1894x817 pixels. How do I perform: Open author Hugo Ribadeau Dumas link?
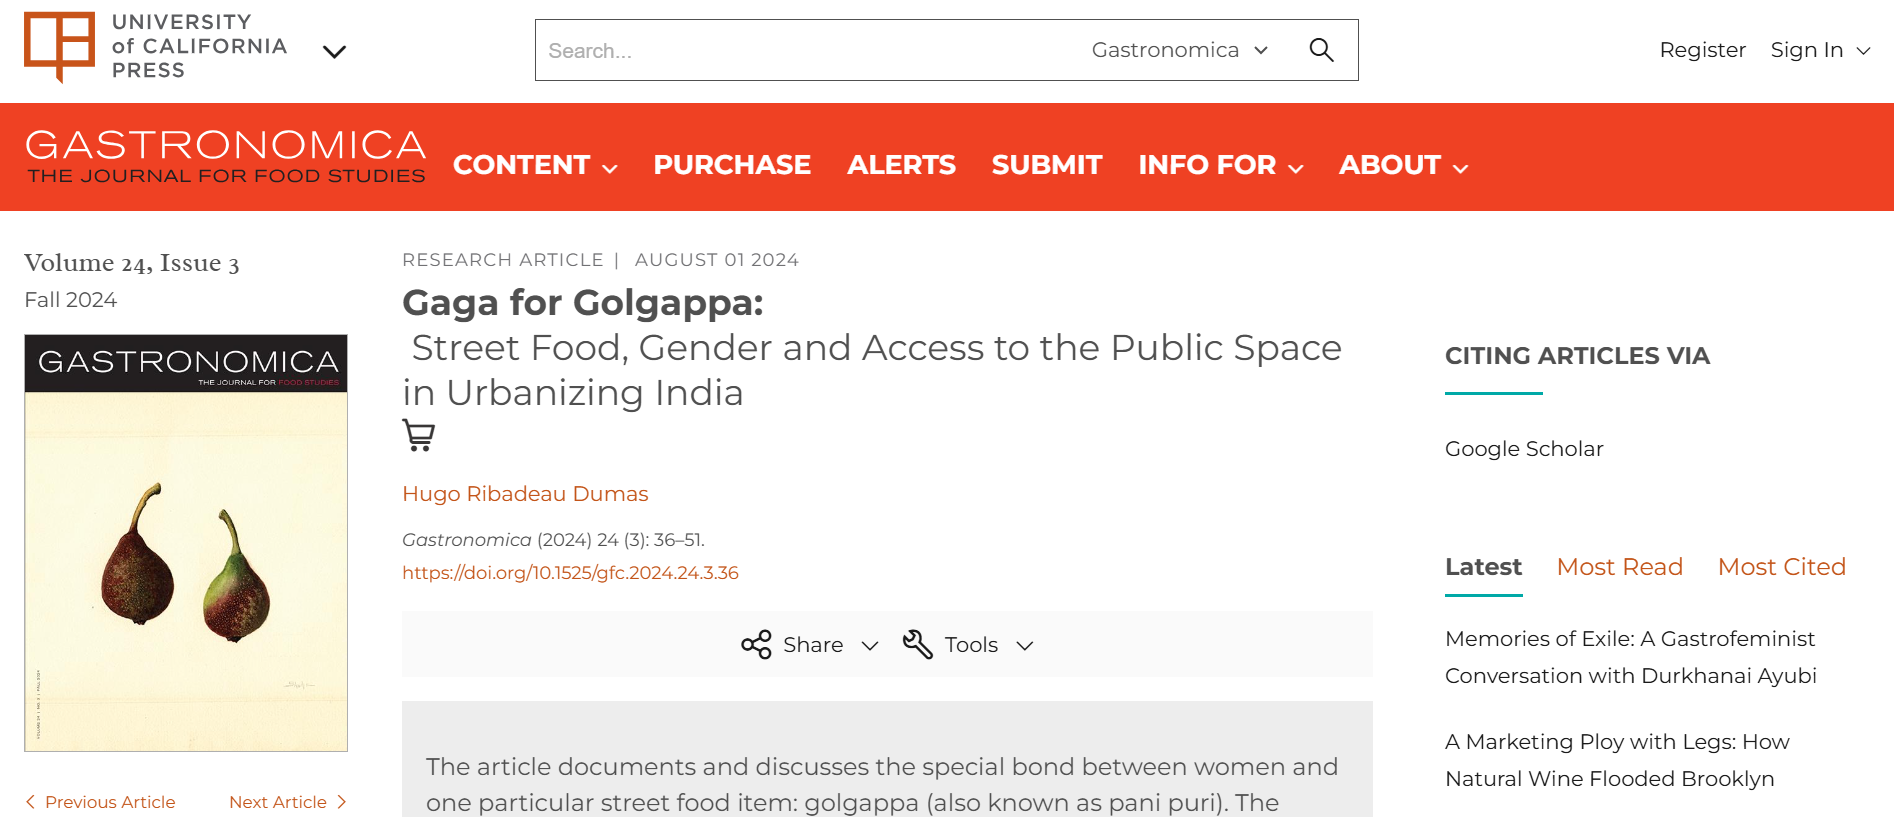(525, 494)
